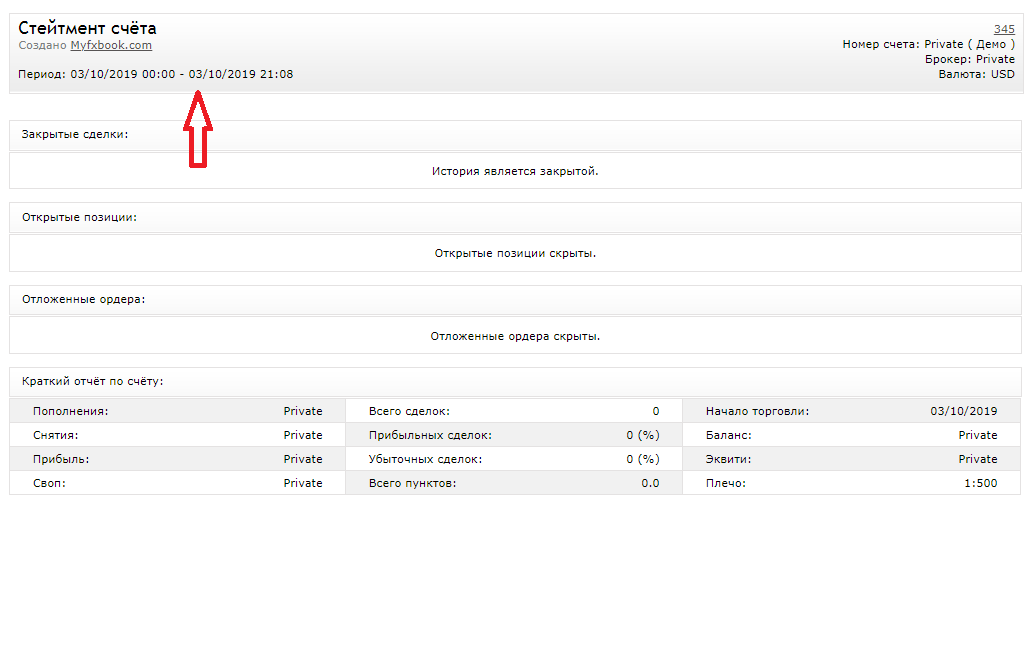Select the 'Стейтмент счёта' title
The width and height of the screenshot is (1029, 658).
coord(87,28)
